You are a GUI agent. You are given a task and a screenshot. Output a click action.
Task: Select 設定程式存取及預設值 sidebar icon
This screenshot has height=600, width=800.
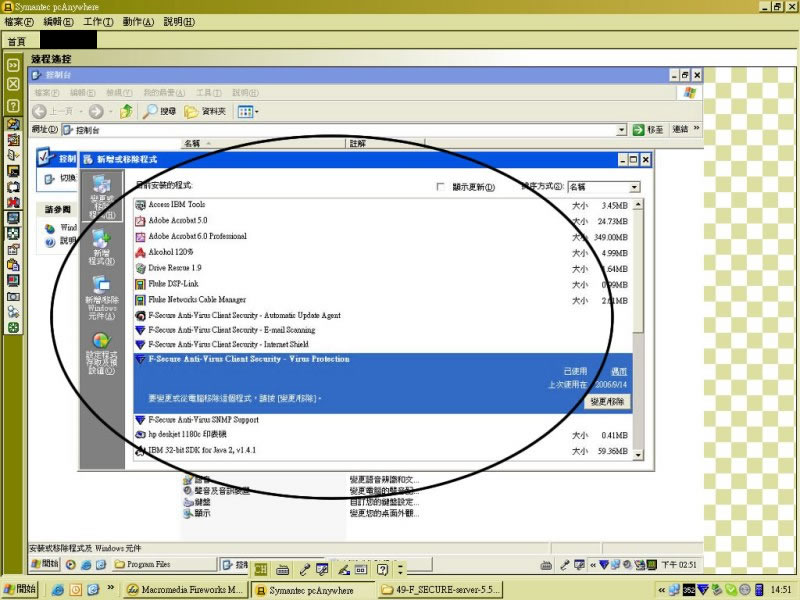tap(102, 353)
